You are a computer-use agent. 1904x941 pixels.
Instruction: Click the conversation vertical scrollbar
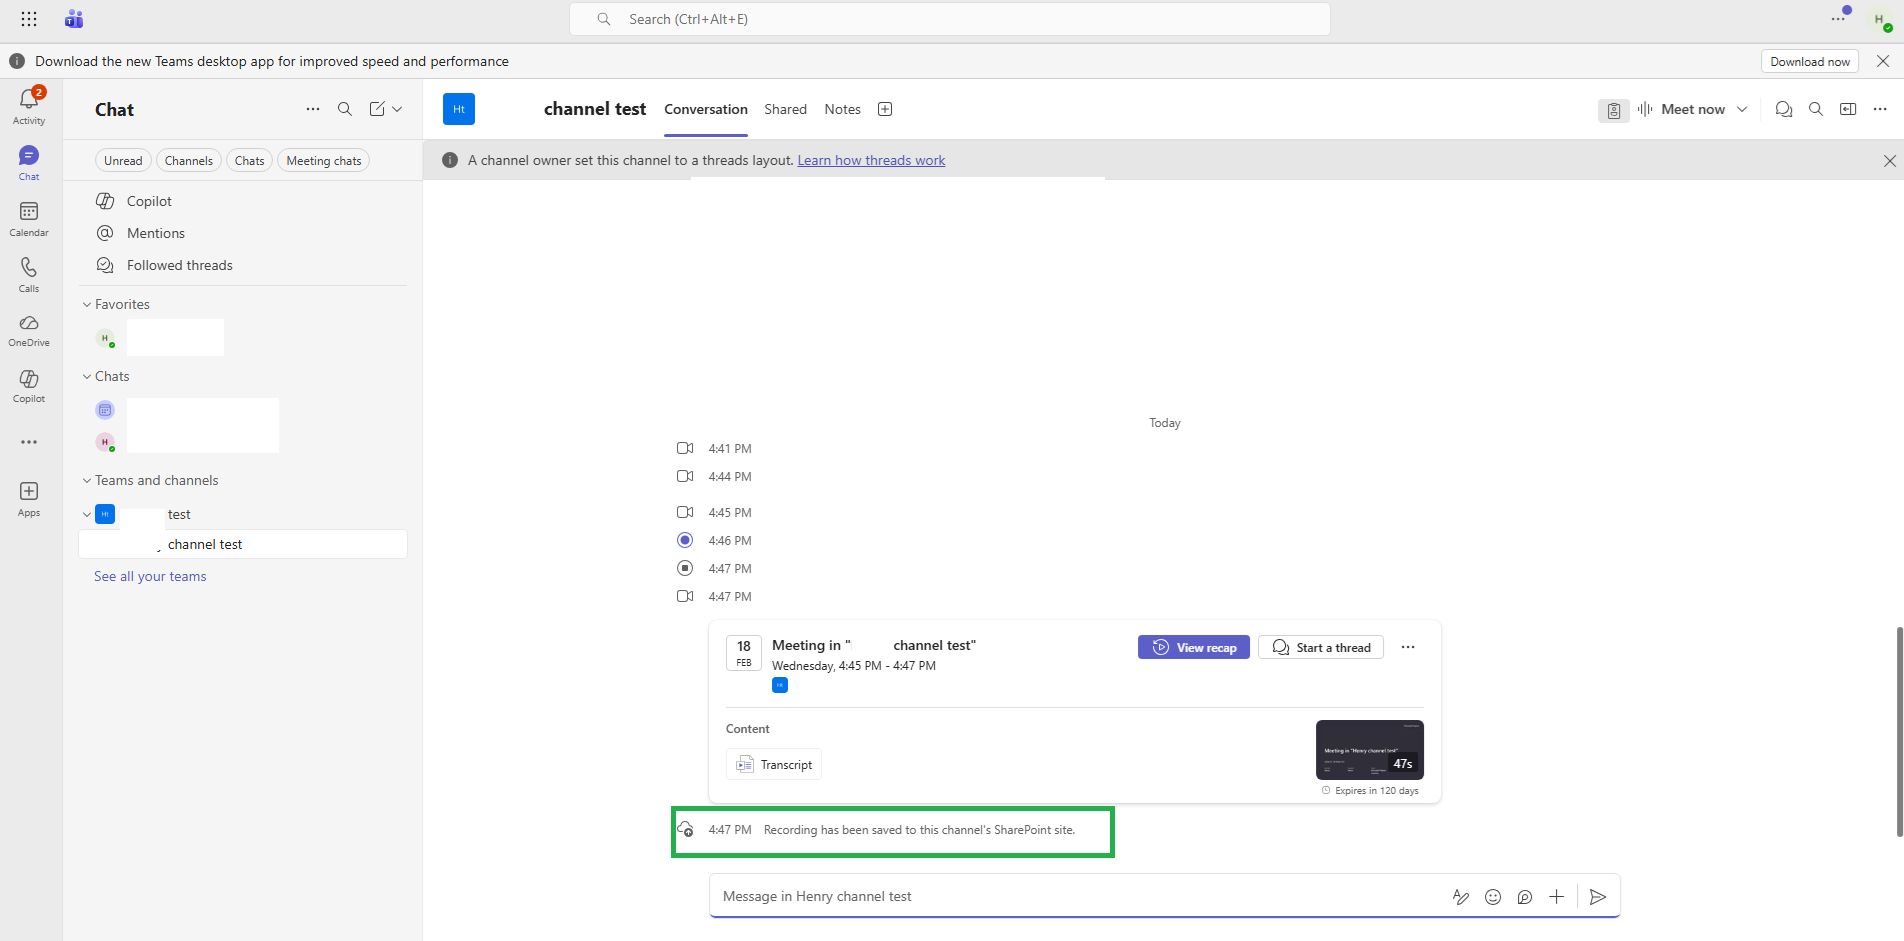coord(1899,731)
